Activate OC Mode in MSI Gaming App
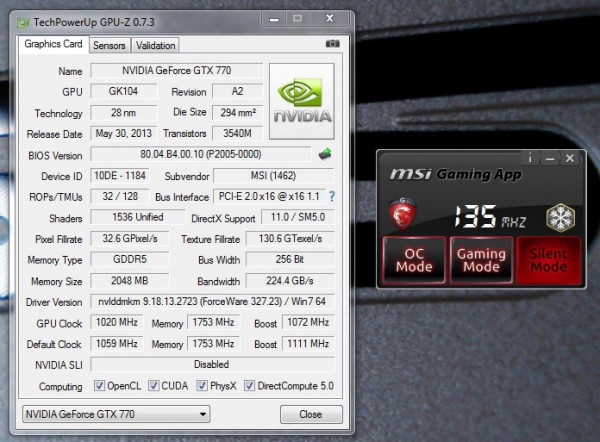600x442 pixels. pos(414,260)
